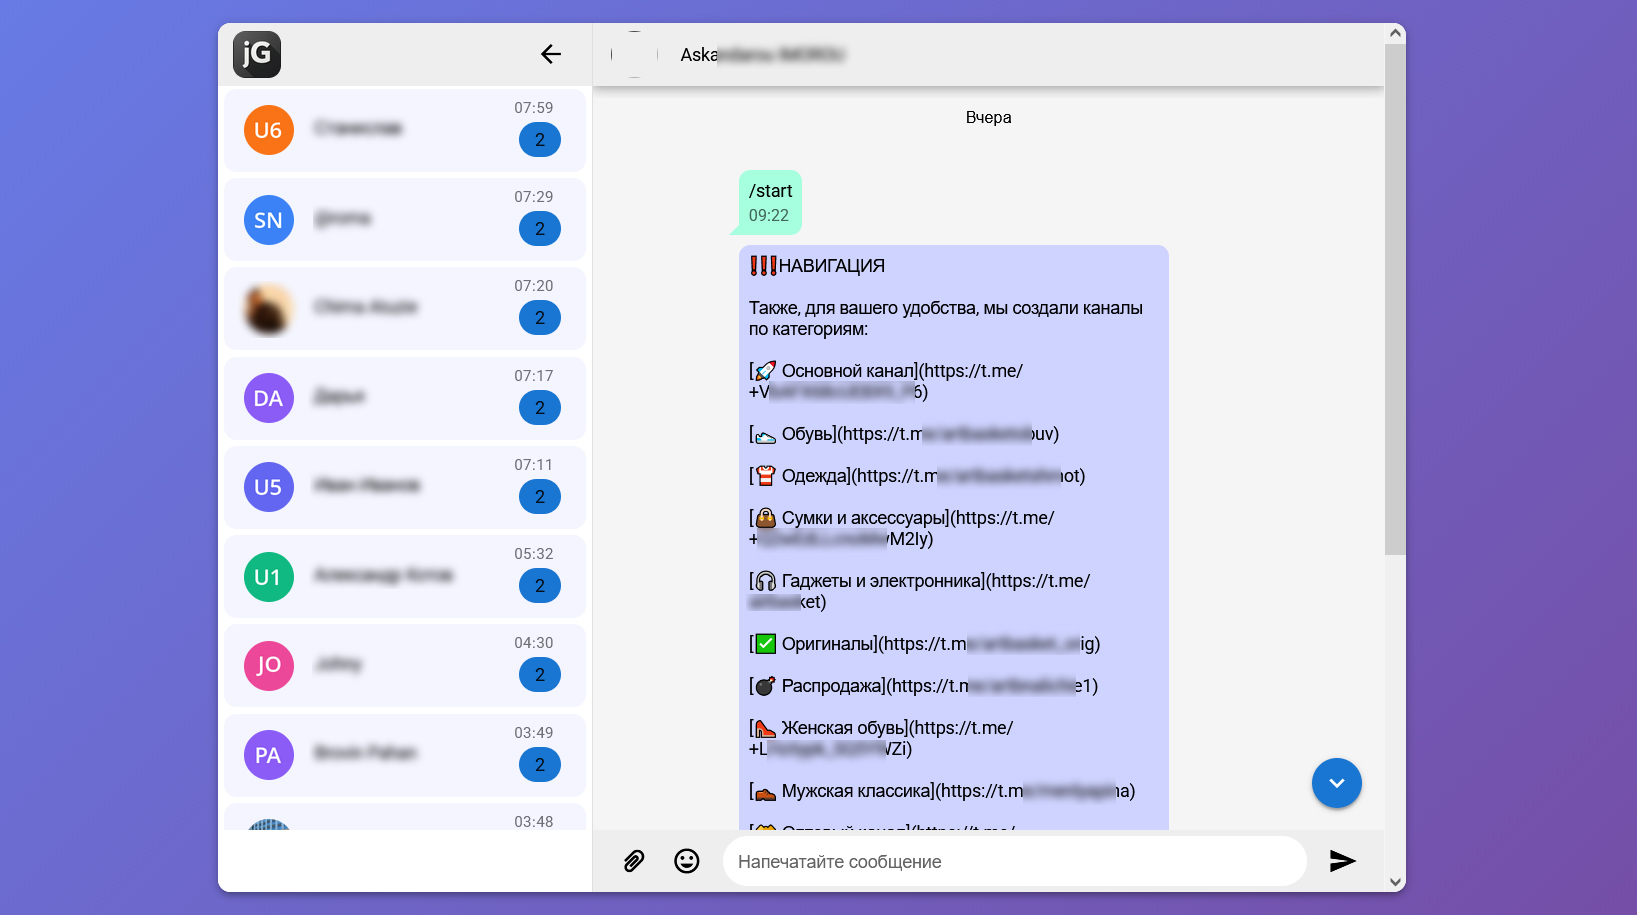Open chat with orange U6 avatar

pos(269,130)
